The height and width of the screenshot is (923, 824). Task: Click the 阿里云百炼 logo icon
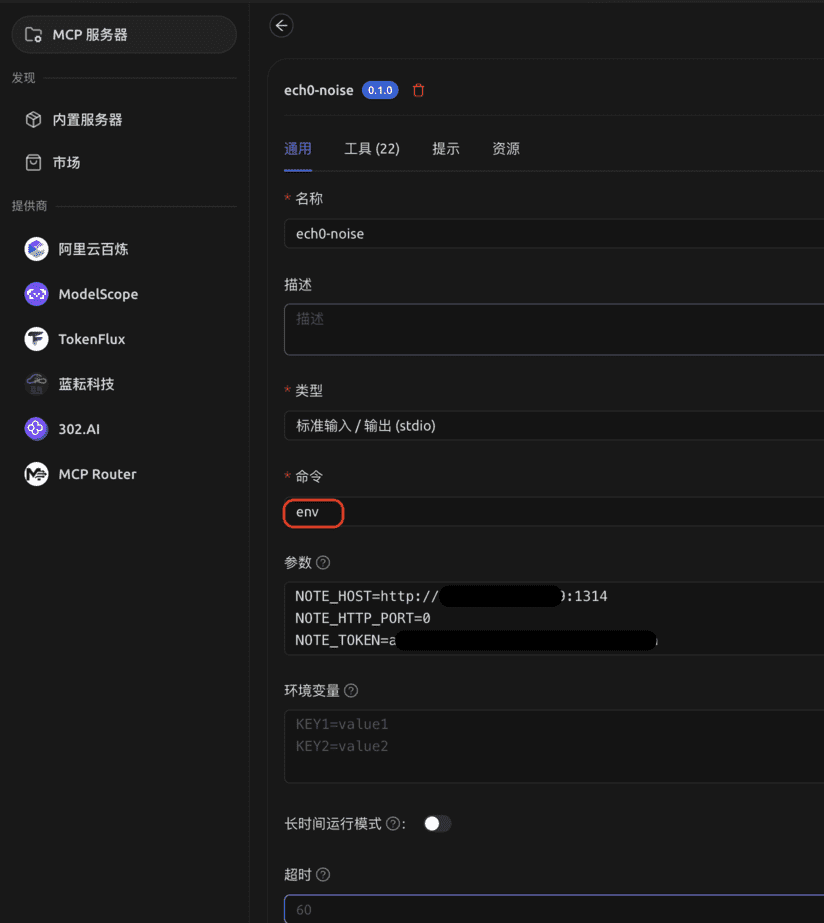[36, 249]
